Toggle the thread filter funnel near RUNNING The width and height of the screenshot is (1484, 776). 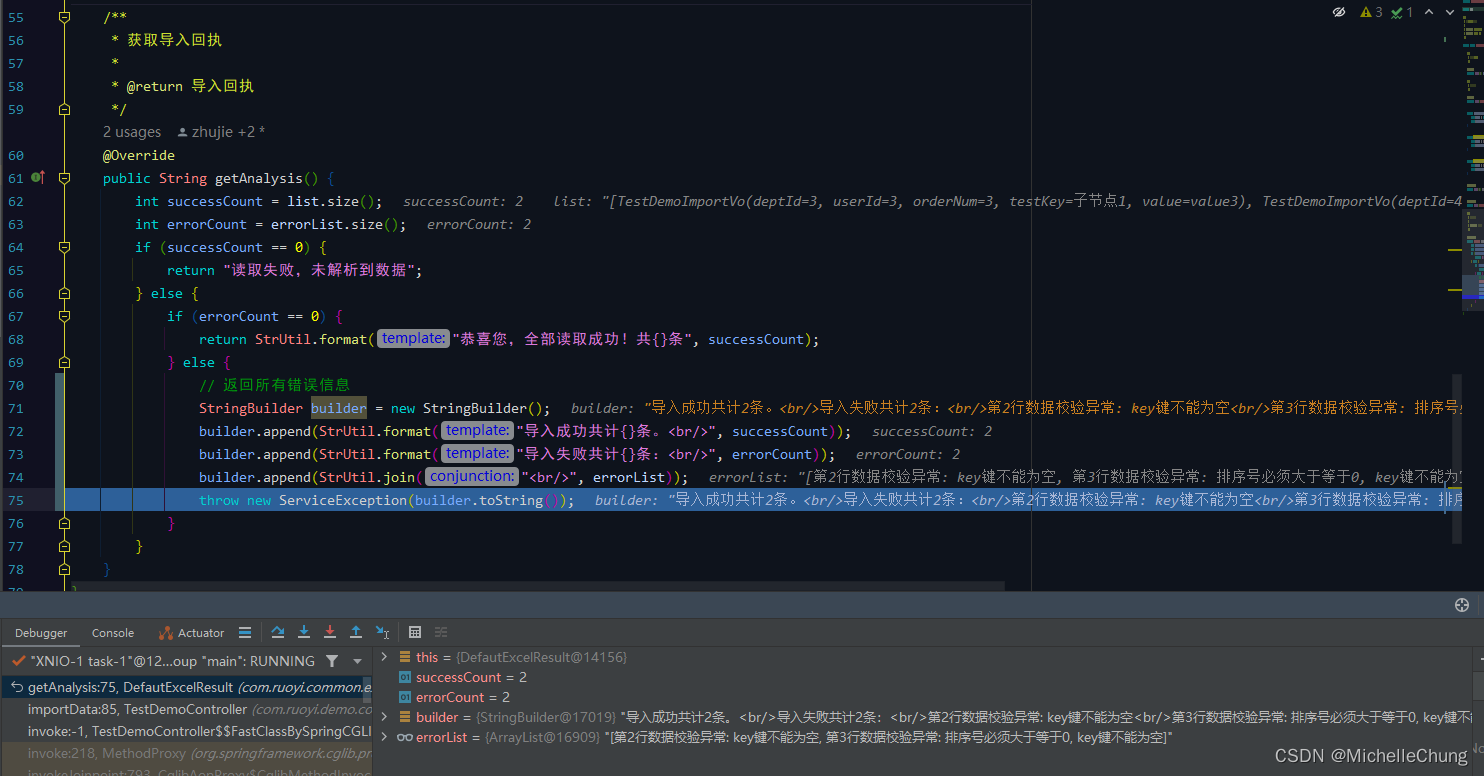pos(333,660)
